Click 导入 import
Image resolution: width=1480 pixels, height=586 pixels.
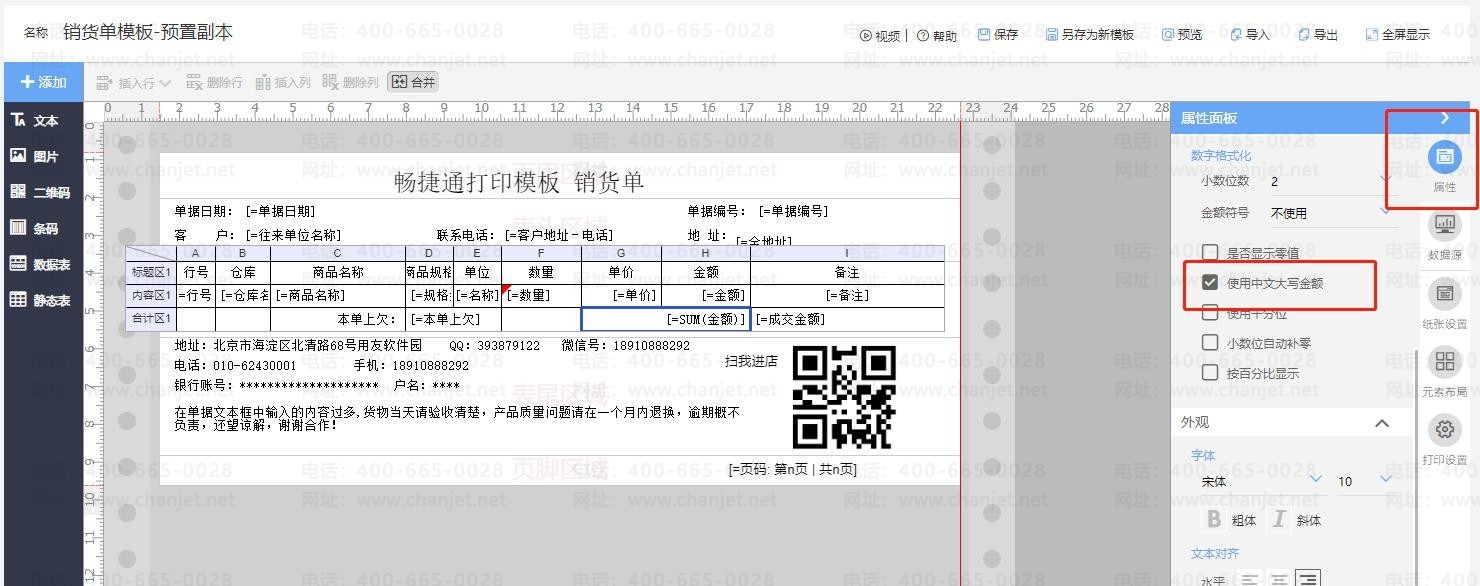coord(1250,35)
